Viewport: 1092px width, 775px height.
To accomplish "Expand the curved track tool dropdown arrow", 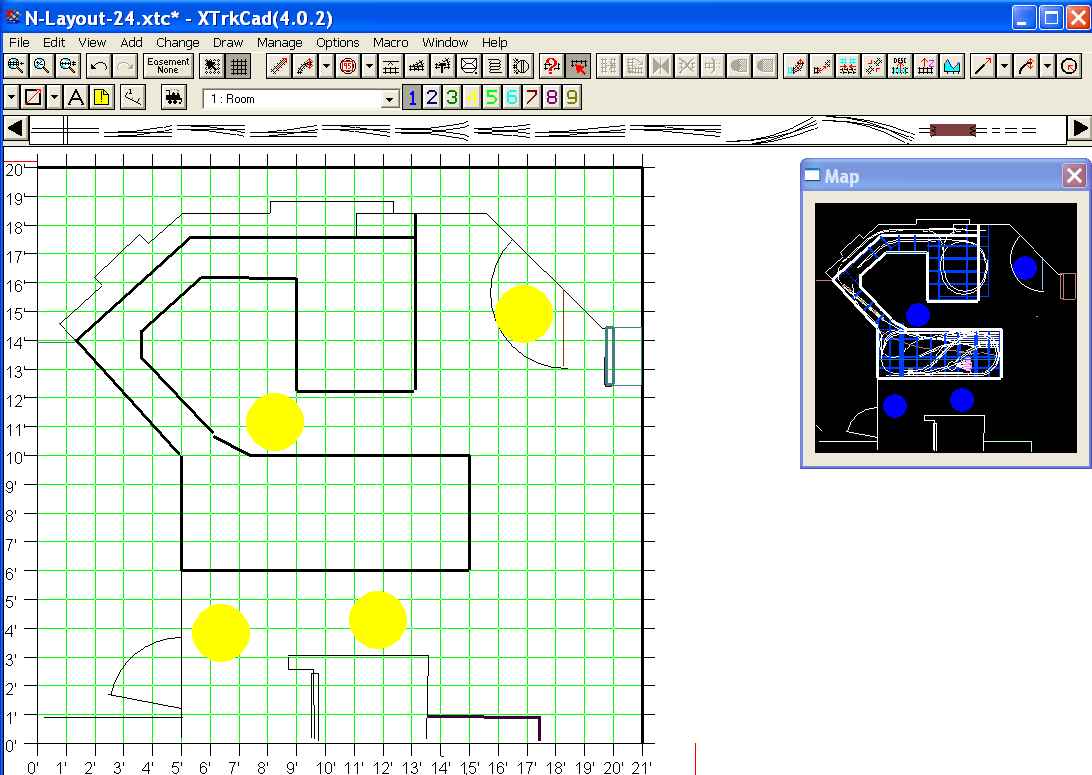I will click(326, 66).
